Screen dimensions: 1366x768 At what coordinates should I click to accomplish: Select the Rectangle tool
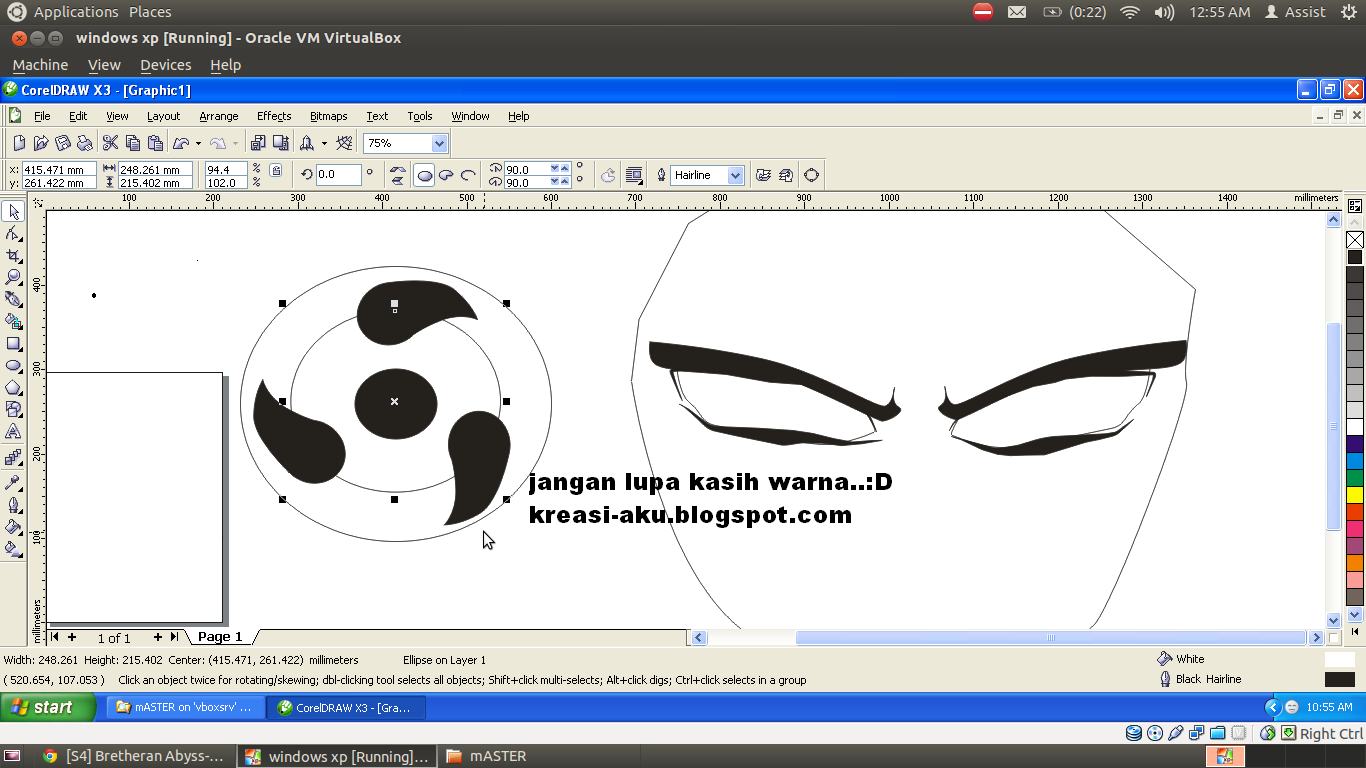coord(13,343)
